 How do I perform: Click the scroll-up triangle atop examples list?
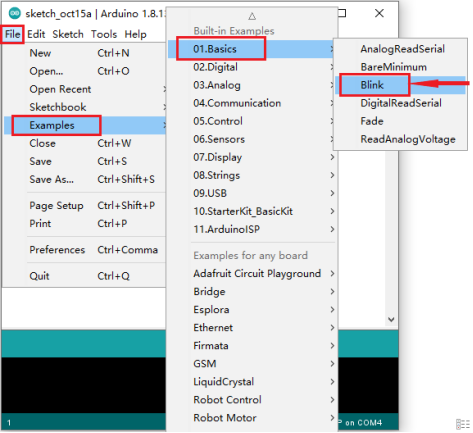(252, 16)
